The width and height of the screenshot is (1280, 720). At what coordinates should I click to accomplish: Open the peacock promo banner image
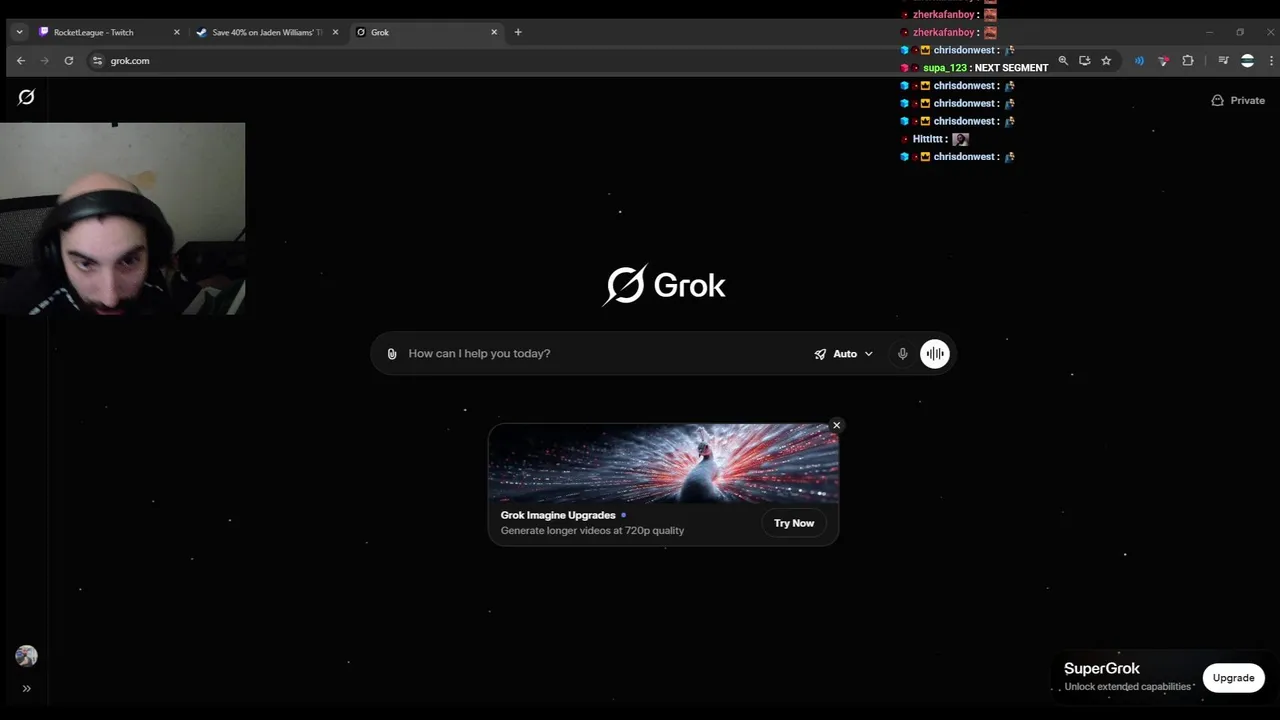[x=663, y=463]
